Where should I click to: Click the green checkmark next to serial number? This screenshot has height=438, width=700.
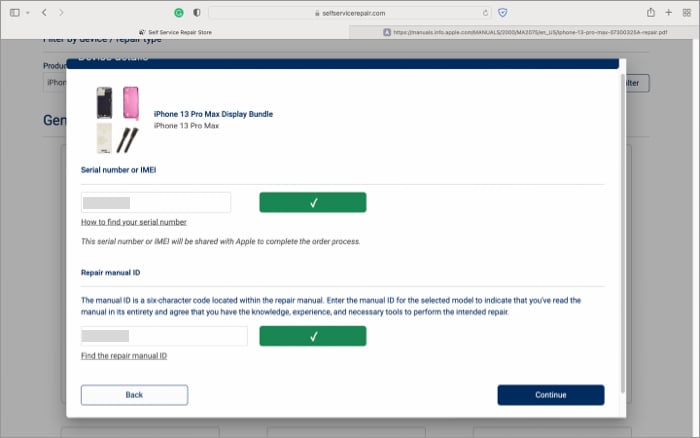tap(312, 202)
